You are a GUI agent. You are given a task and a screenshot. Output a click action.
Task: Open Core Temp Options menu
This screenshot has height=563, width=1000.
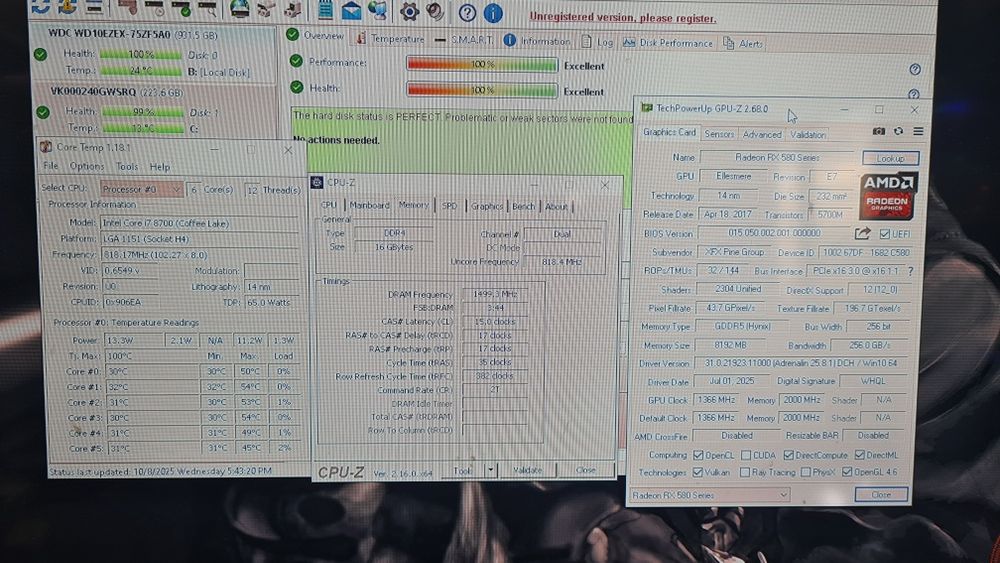point(87,166)
